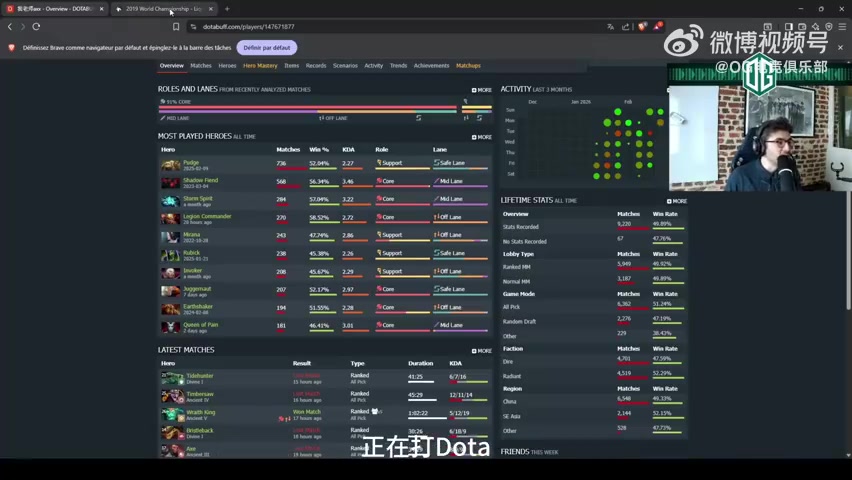Open the browser hamburger menu
852x480 pixels.
[842, 26]
